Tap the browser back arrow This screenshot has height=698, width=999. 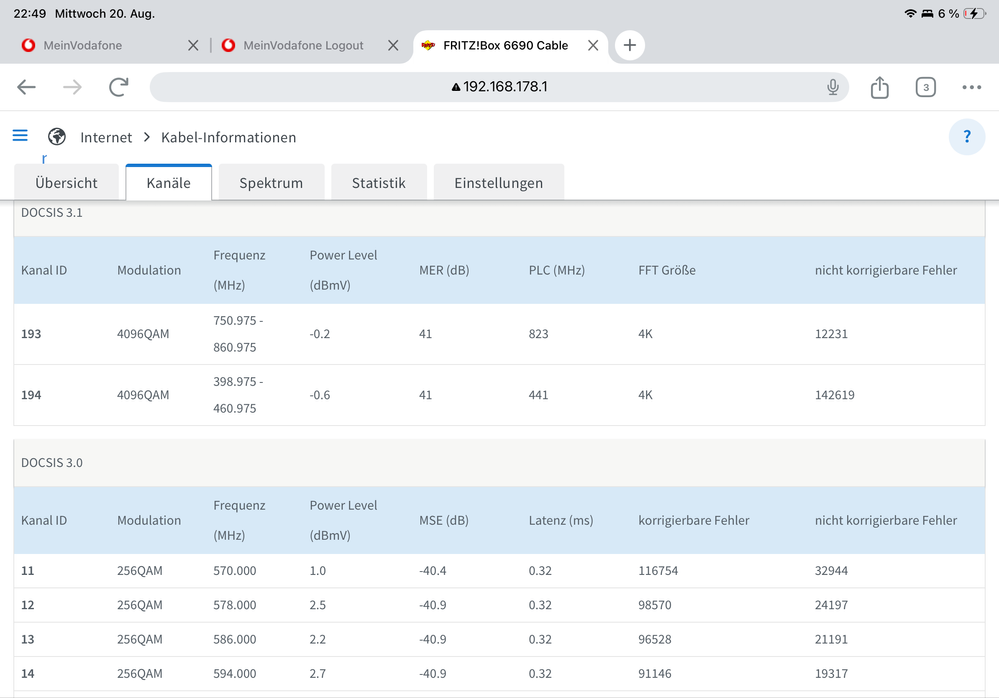pyautogui.click(x=27, y=87)
